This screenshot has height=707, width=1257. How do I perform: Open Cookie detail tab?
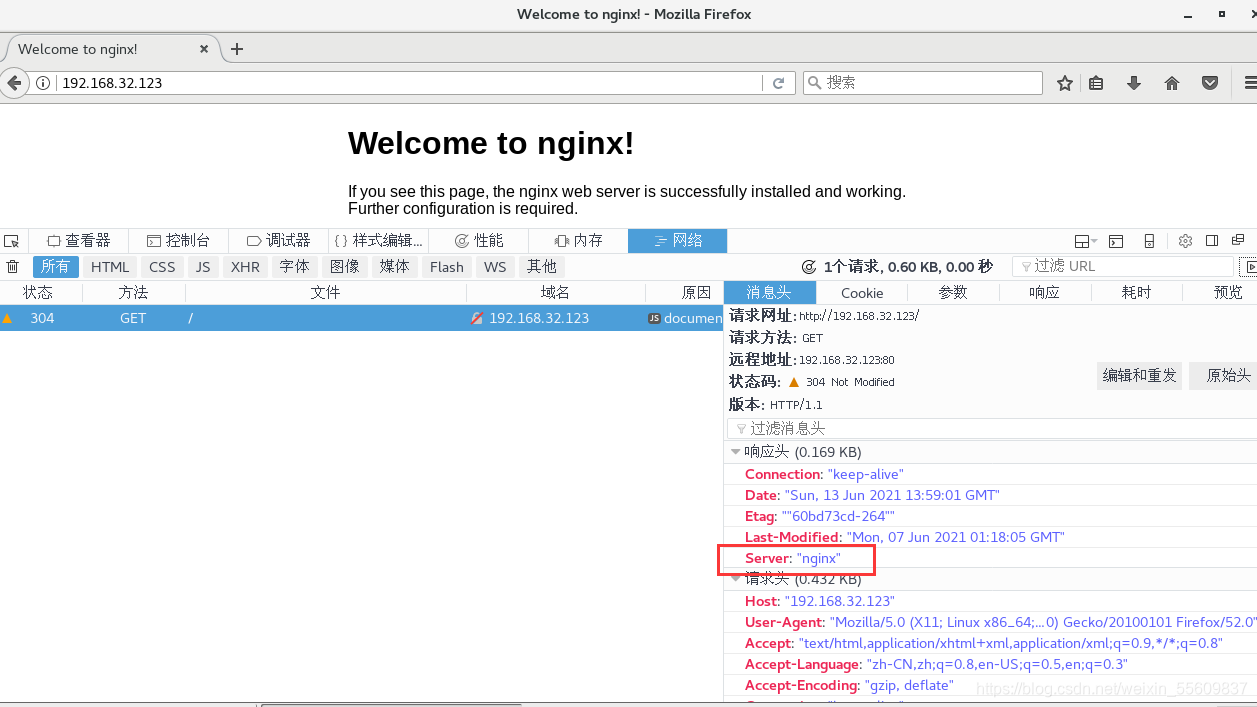point(862,293)
